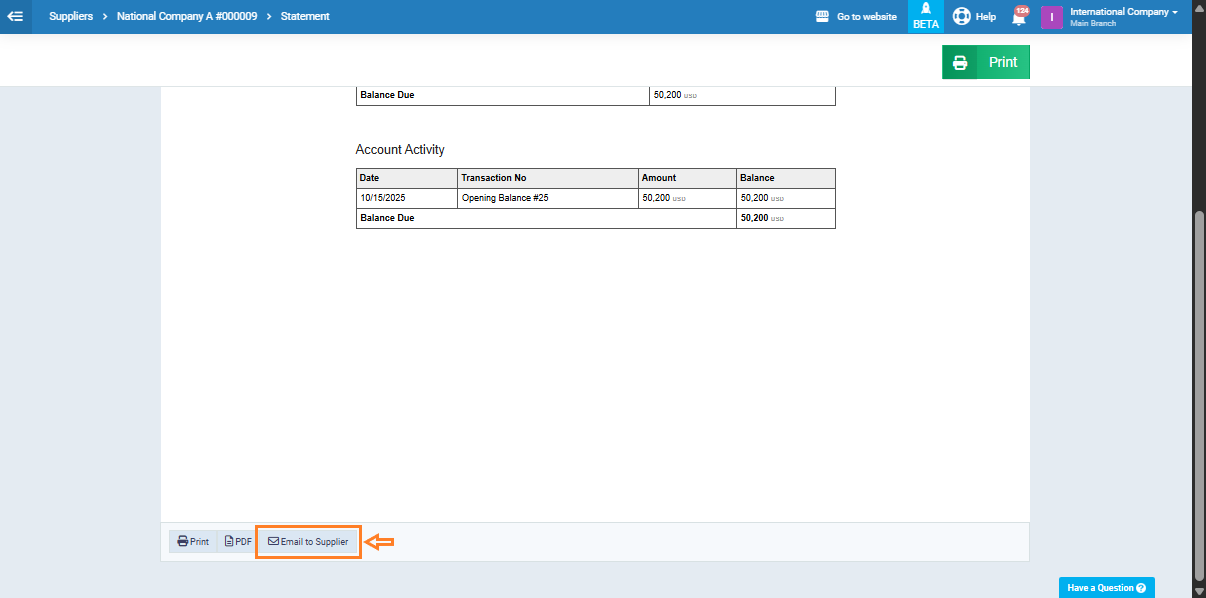Open the notifications bell

[x=1019, y=17]
